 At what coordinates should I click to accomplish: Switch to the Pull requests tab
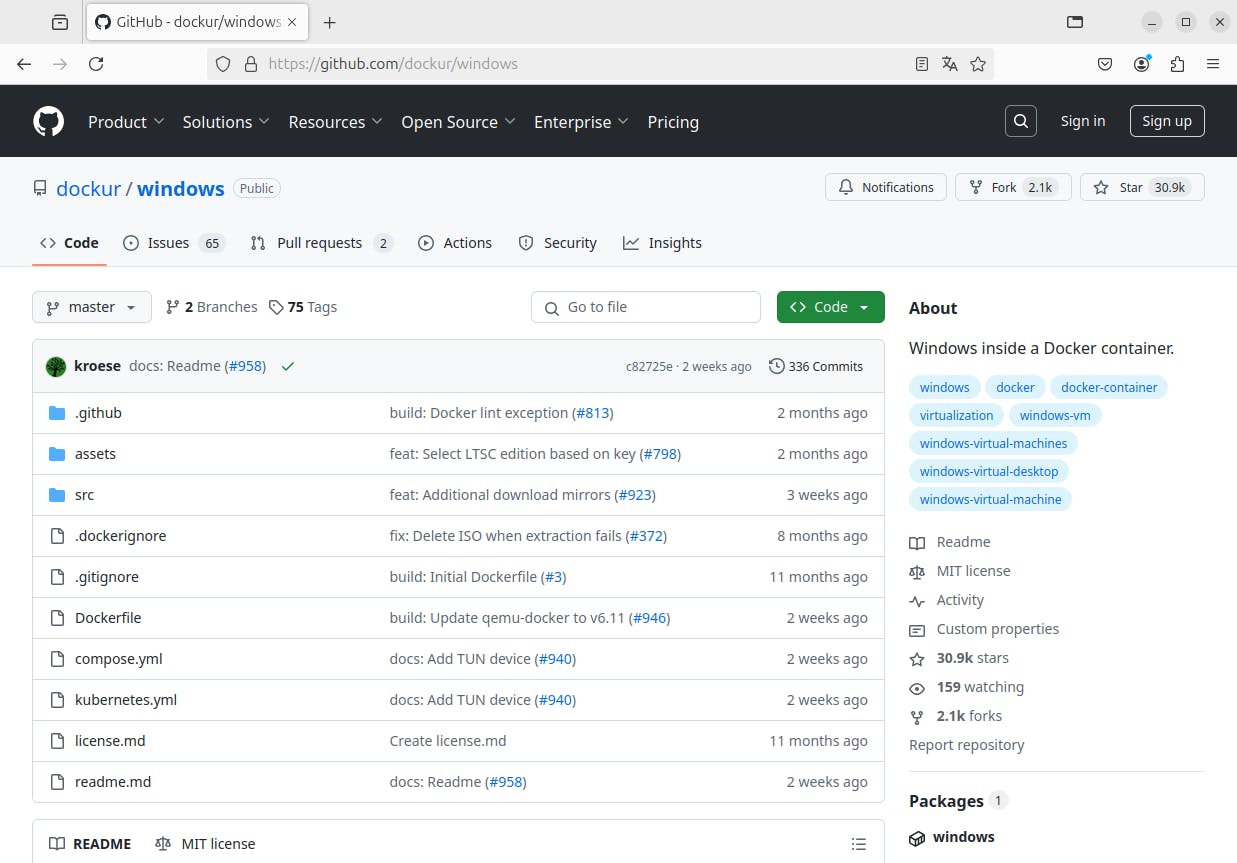pos(321,243)
